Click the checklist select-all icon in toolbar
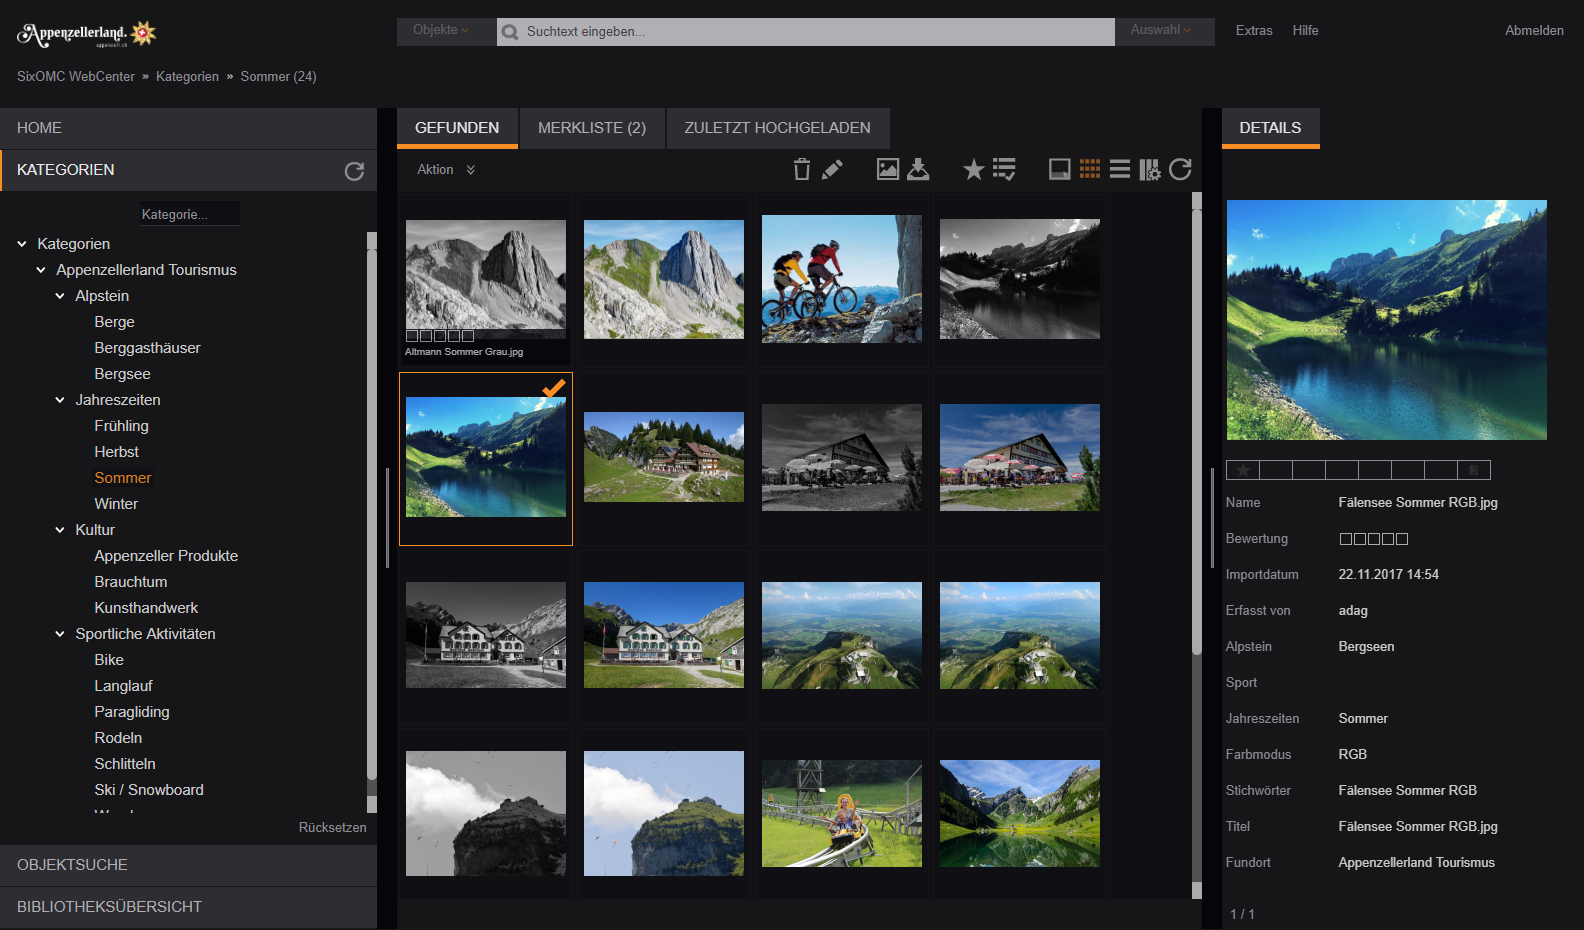 point(1004,170)
